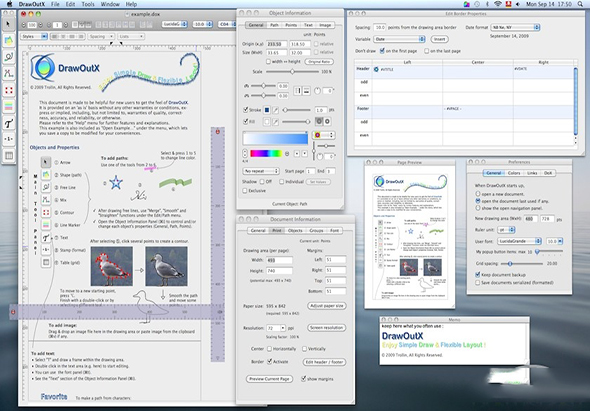Click the Insert button in Edit Border Properties
Screen dimensions: 590x411
tap(439, 39)
